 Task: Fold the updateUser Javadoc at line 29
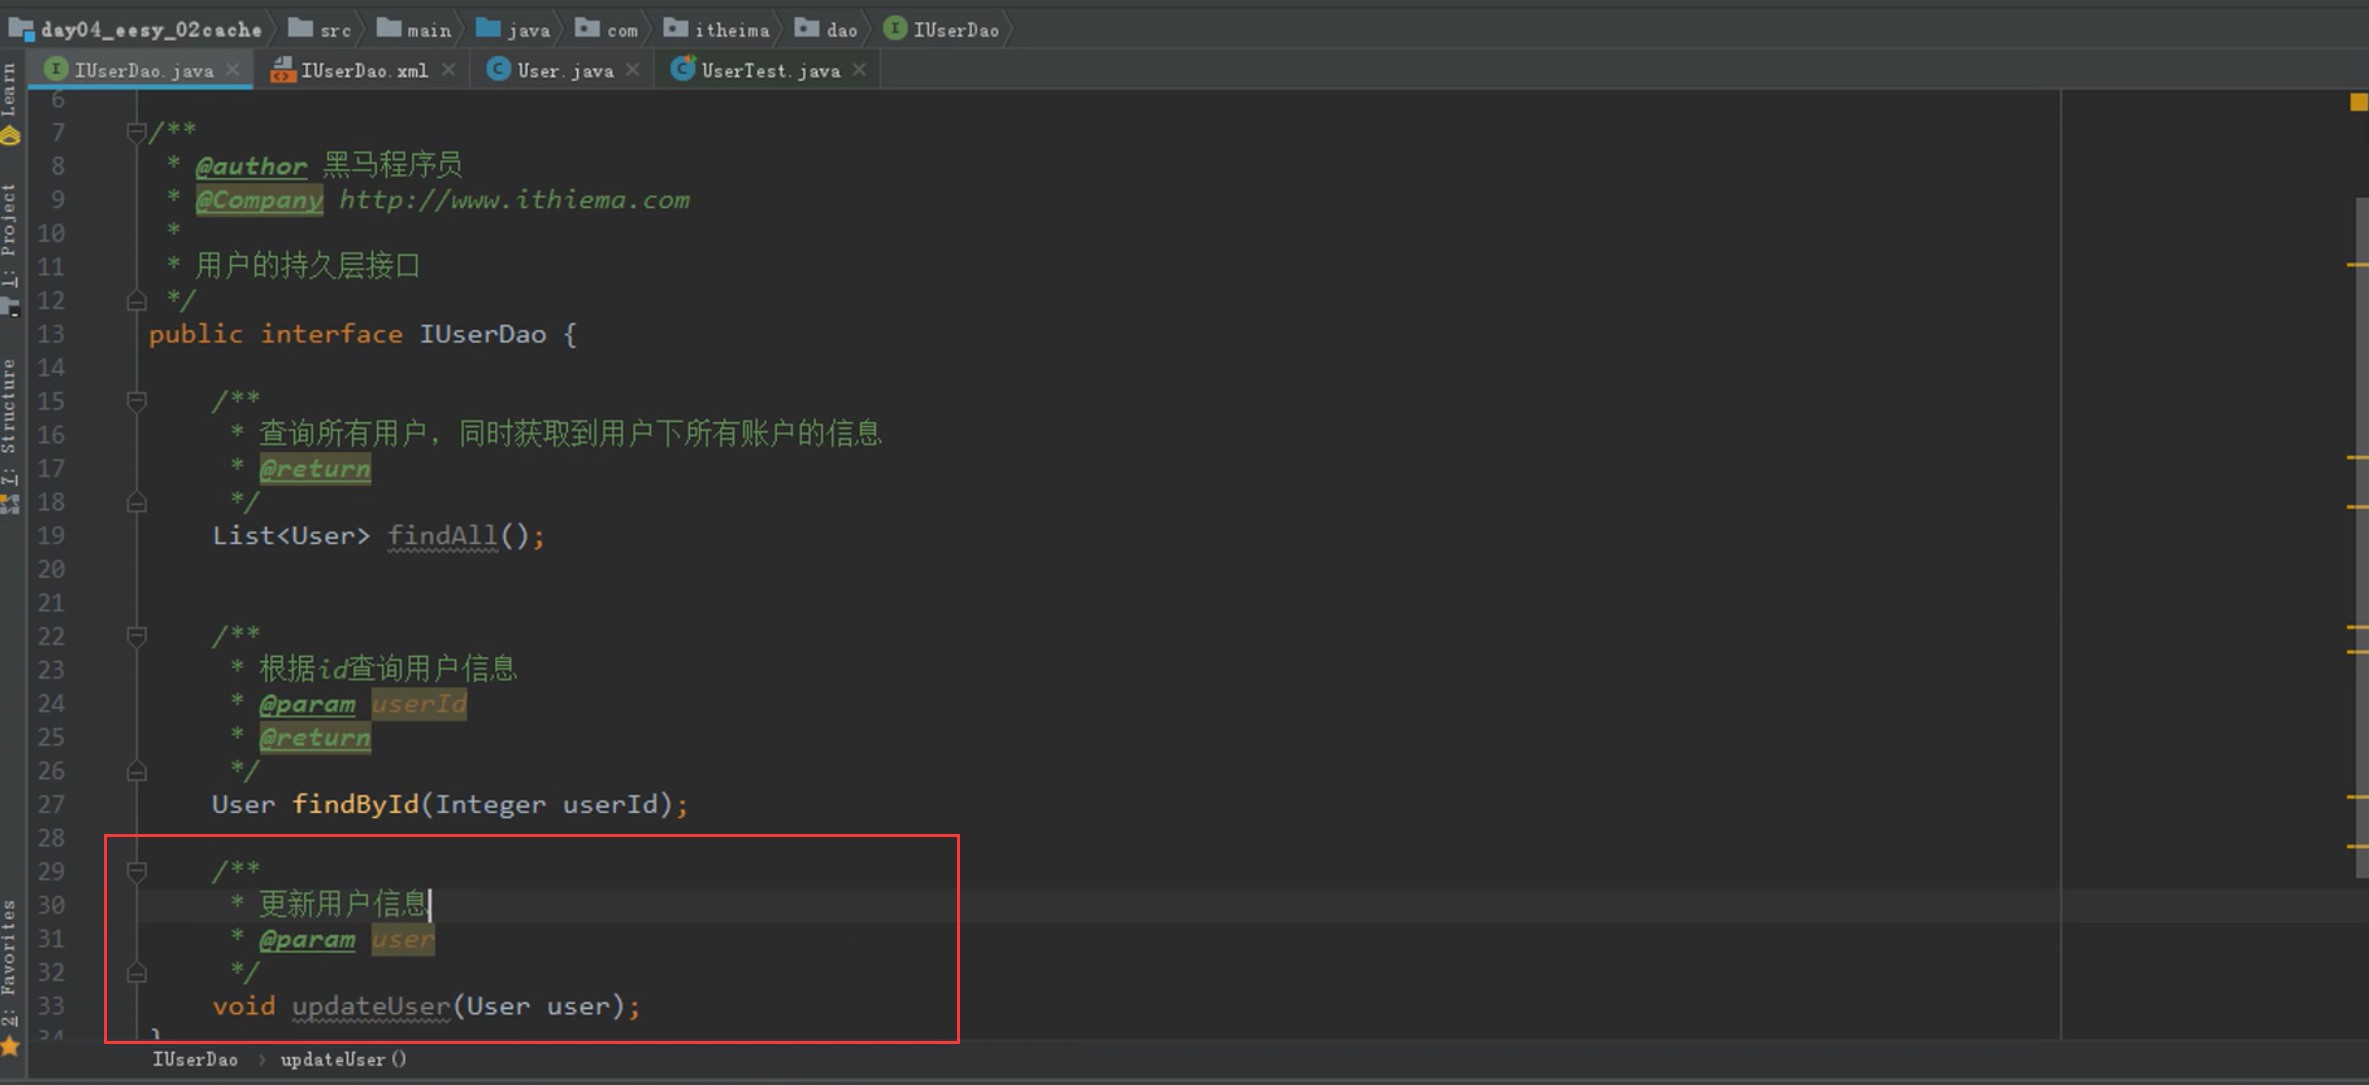(x=137, y=871)
